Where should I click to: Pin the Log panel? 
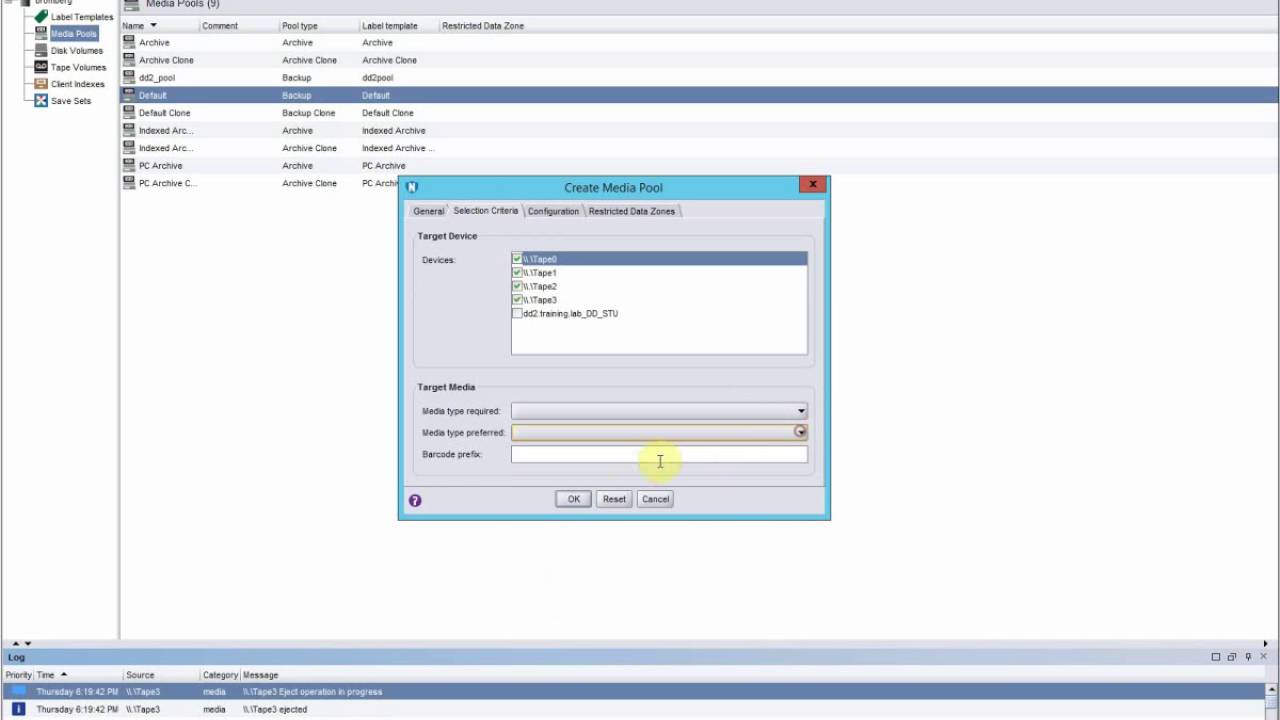point(1248,657)
